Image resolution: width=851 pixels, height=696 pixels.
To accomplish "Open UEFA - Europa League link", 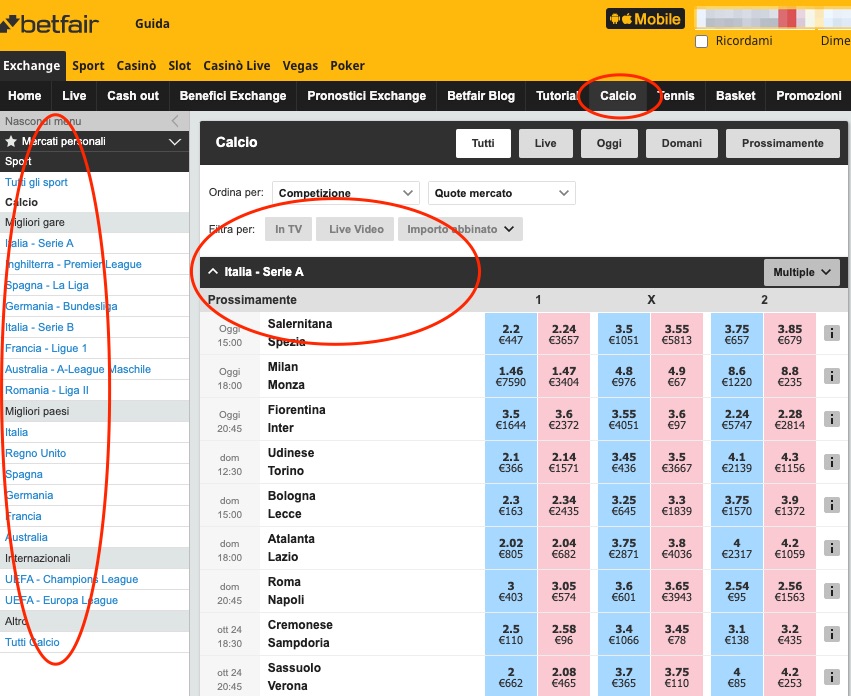I will pyautogui.click(x=61, y=600).
